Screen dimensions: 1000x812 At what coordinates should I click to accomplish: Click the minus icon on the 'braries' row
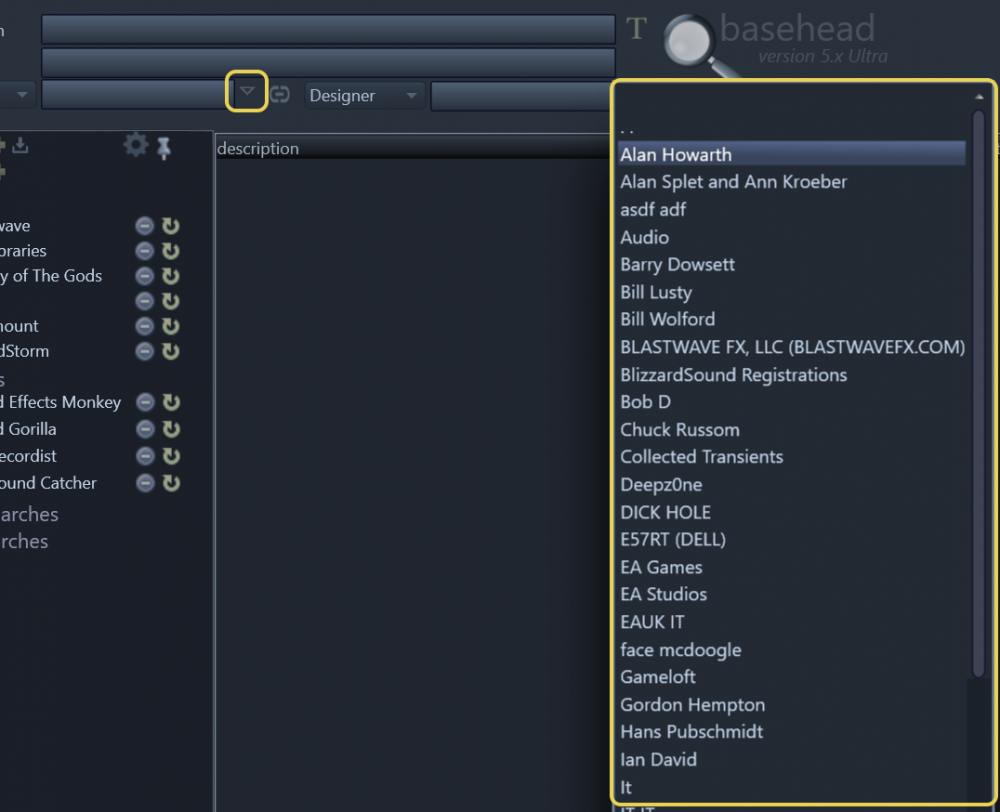tap(145, 251)
